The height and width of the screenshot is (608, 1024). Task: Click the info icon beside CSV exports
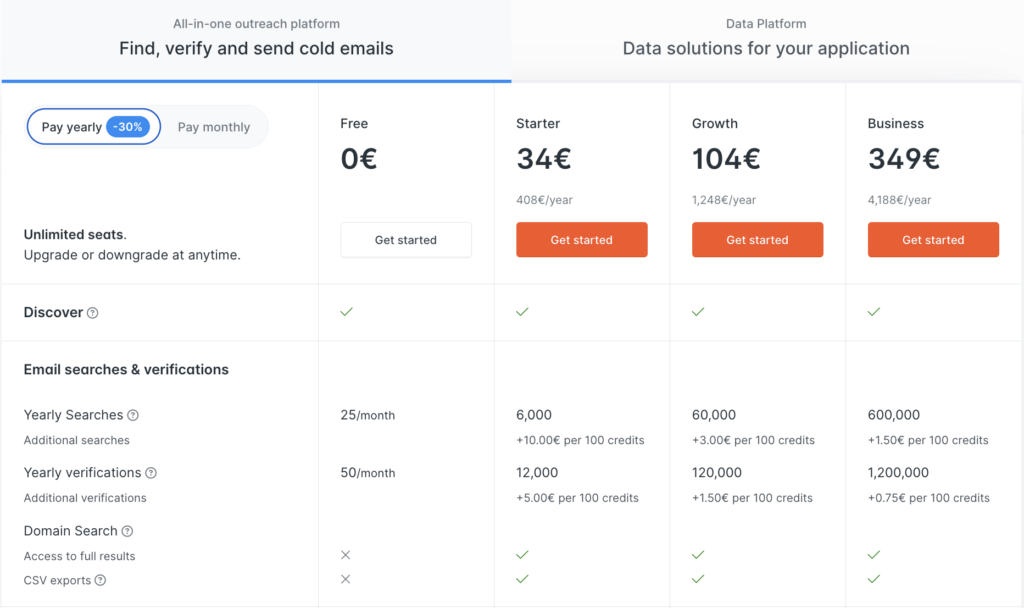[x=100, y=580]
